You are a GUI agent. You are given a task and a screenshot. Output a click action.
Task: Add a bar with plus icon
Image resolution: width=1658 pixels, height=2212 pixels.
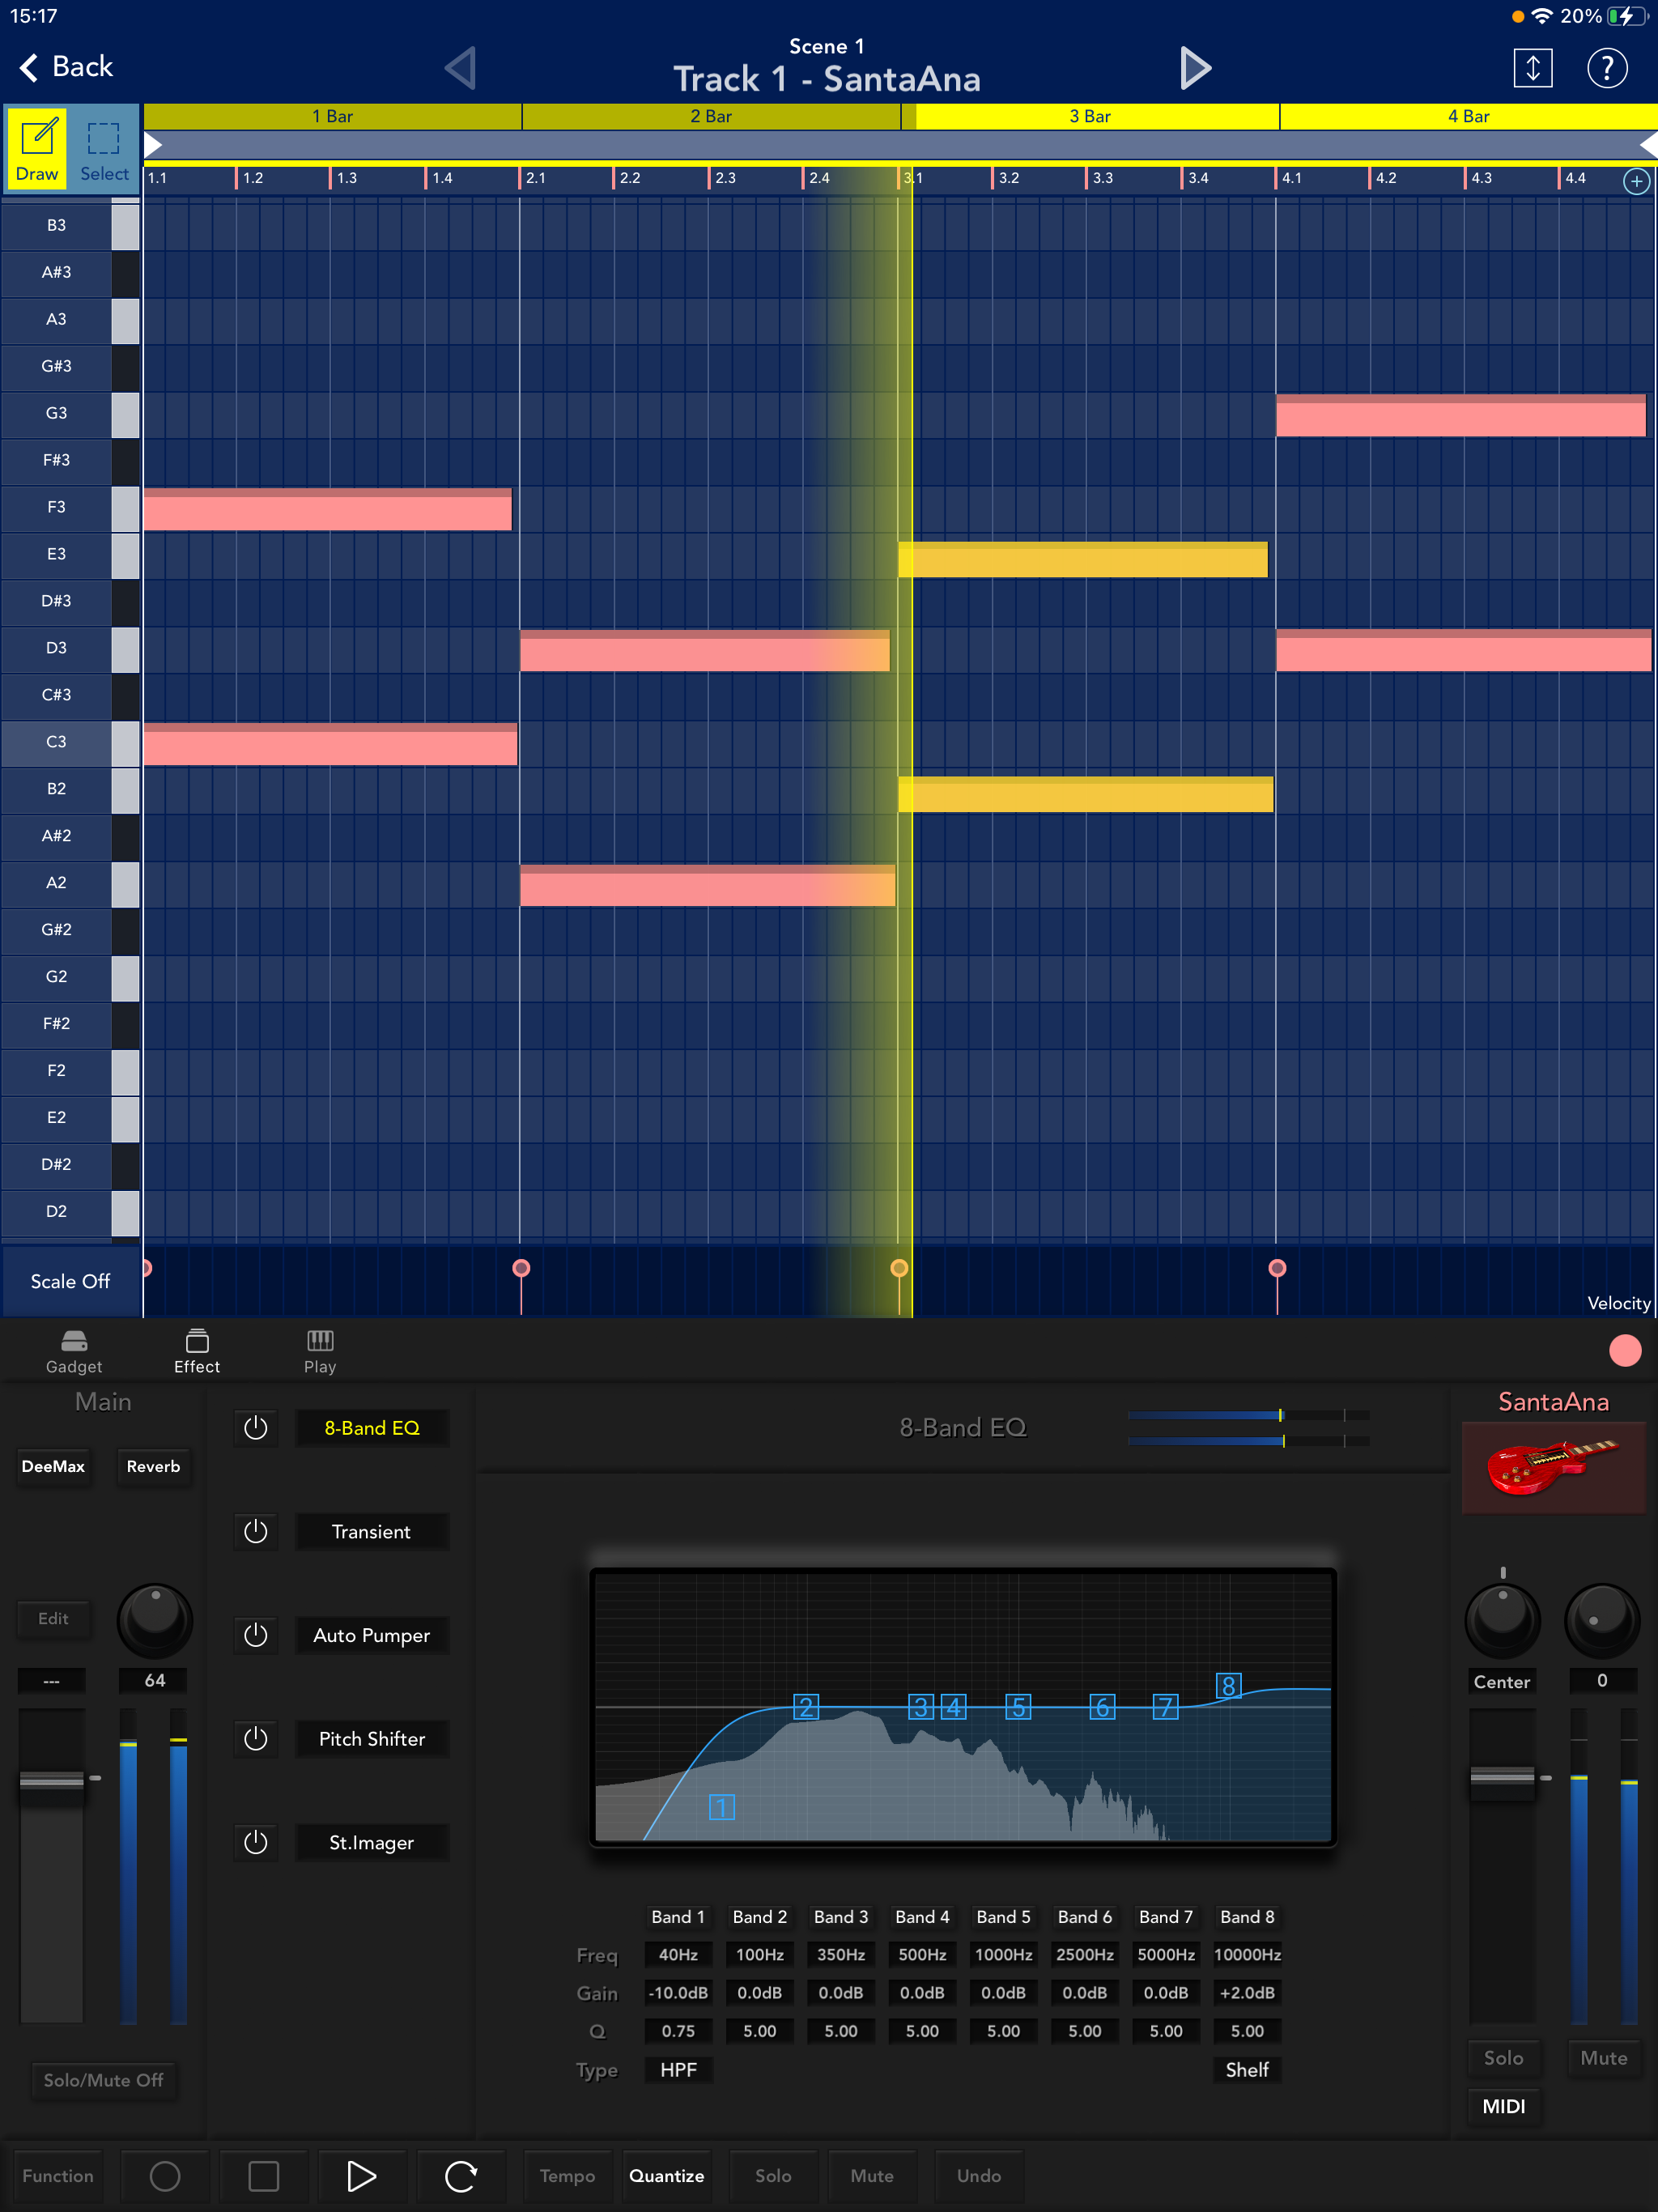pyautogui.click(x=1636, y=181)
